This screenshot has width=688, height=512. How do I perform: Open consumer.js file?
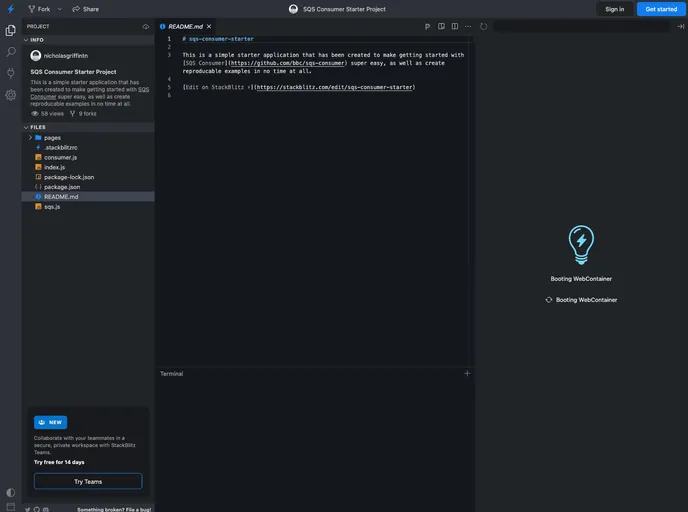[88, 158]
